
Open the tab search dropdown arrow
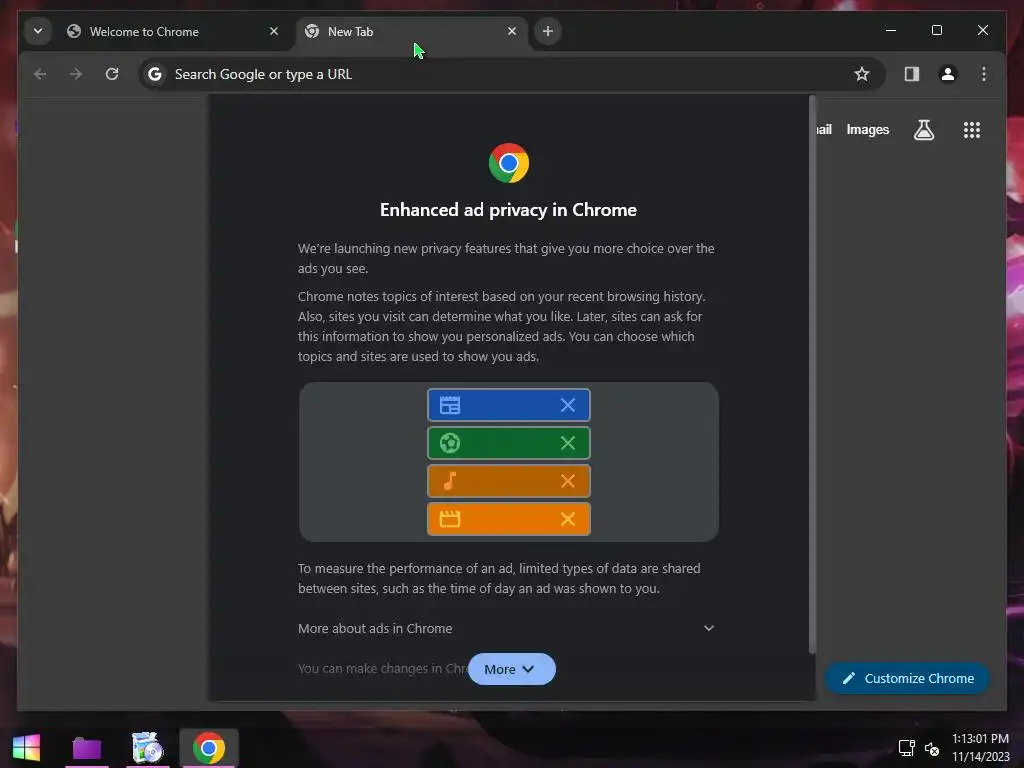click(38, 31)
